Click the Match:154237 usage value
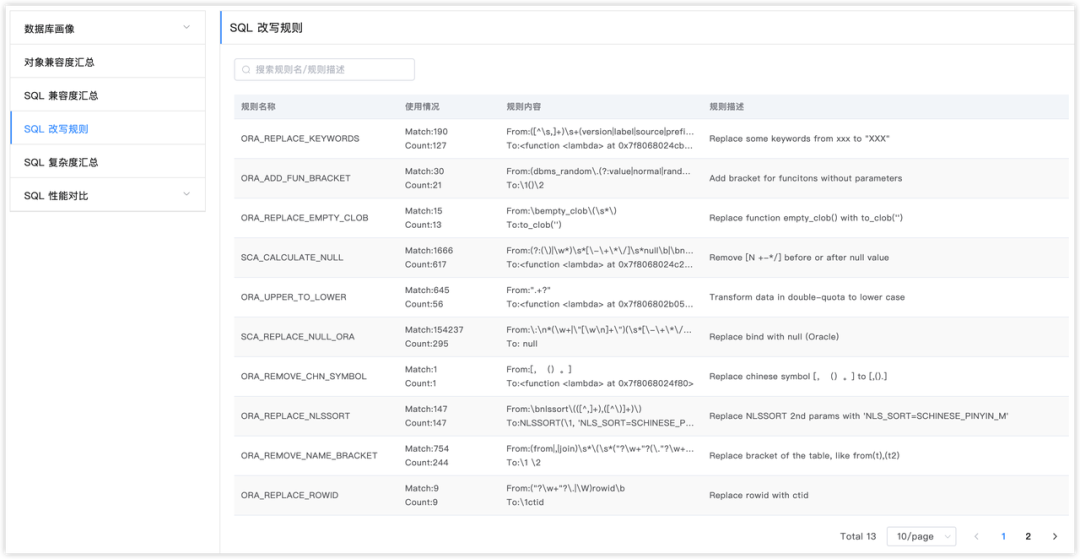The width and height of the screenshot is (1080, 559). pos(434,330)
